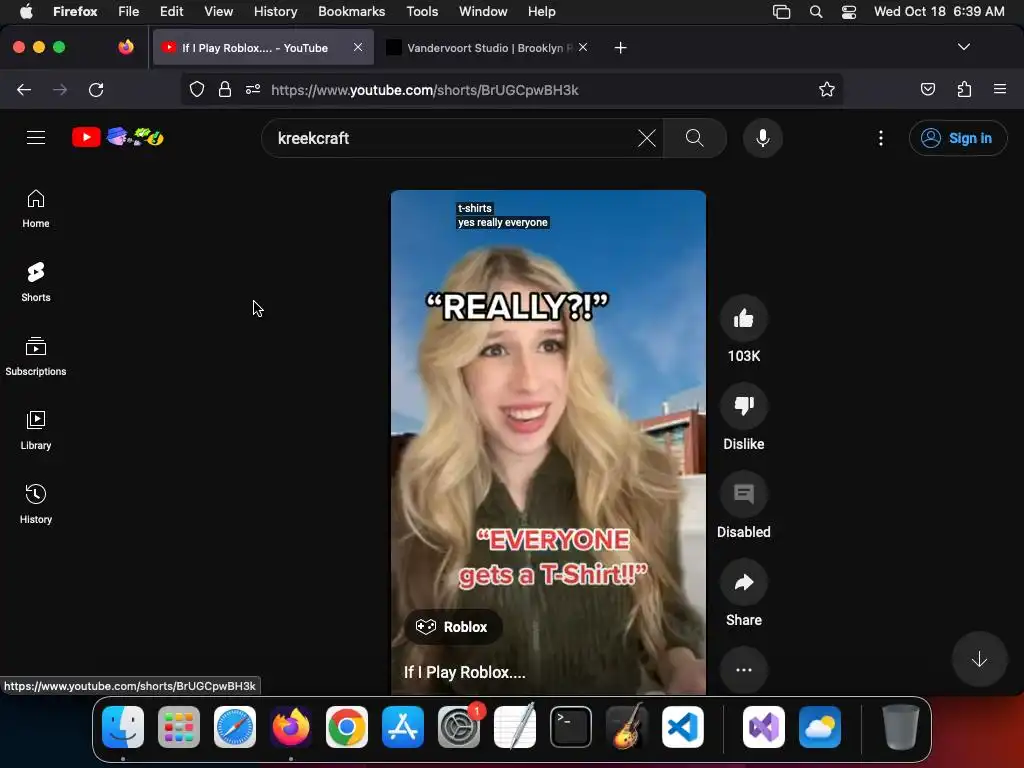Open the YouTube guide hamburger menu
This screenshot has width=1024, height=768.
[36, 138]
